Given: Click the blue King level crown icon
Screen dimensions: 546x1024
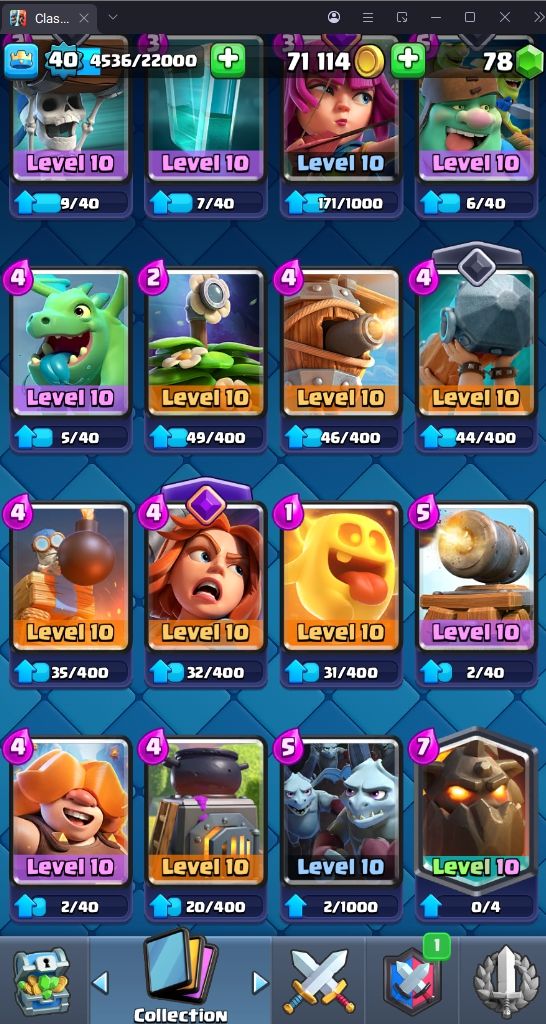Looking at the screenshot, I should pyautogui.click(x=21, y=61).
